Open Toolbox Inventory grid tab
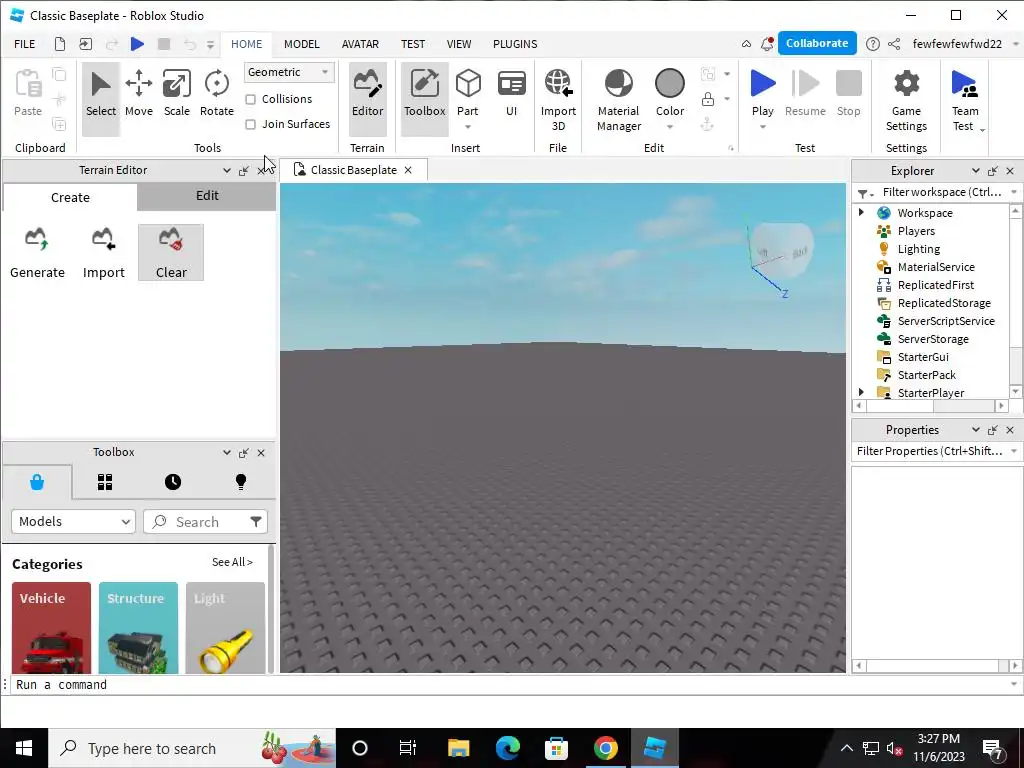The width and height of the screenshot is (1024, 768). 104,482
